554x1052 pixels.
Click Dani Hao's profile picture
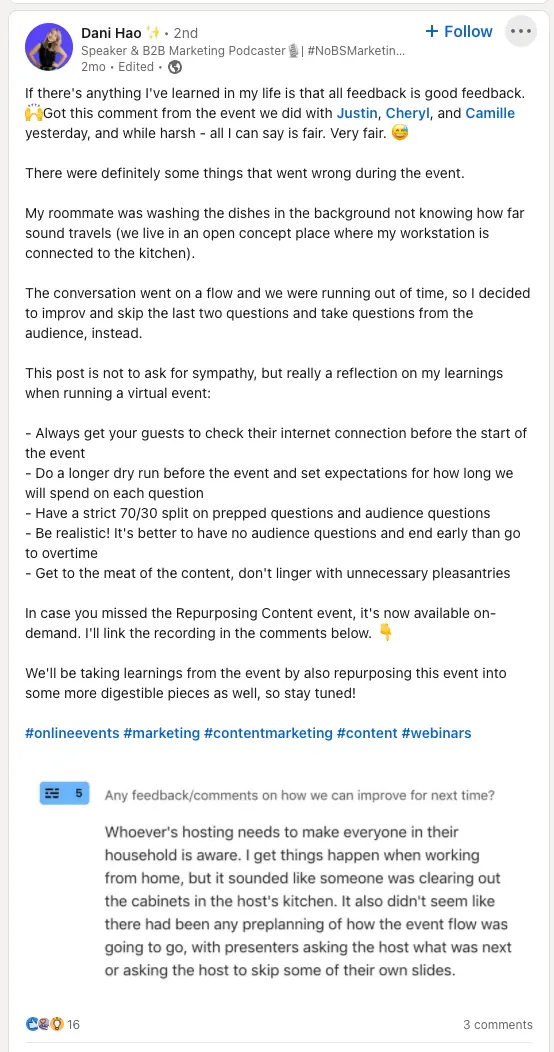[49, 47]
